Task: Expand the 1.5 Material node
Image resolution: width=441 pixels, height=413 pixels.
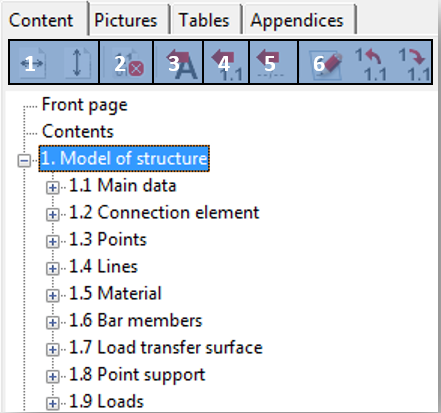Action: [52, 296]
